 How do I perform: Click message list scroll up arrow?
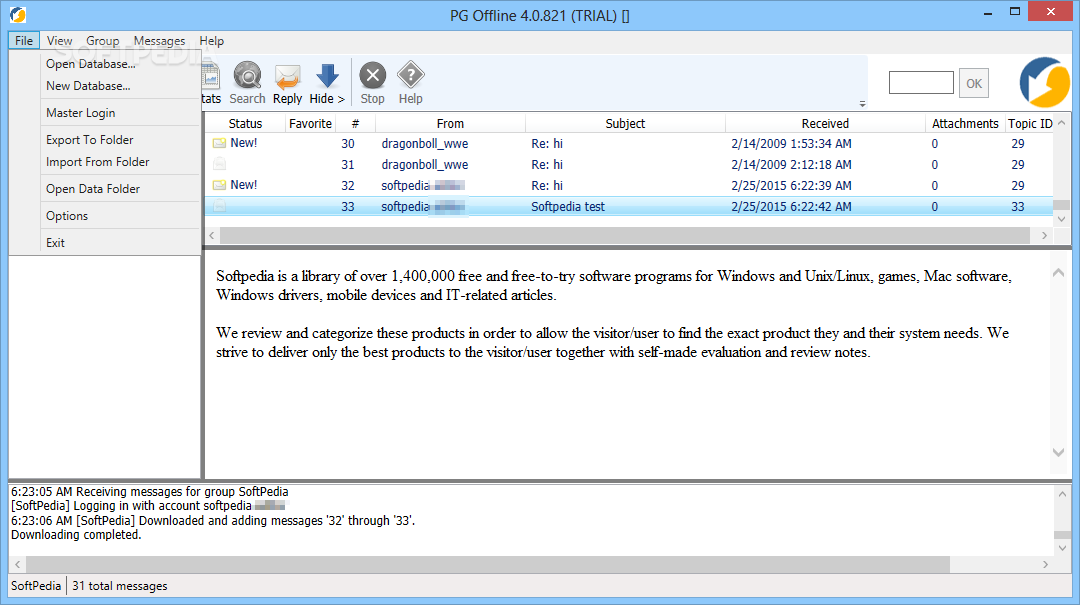[x=1061, y=123]
